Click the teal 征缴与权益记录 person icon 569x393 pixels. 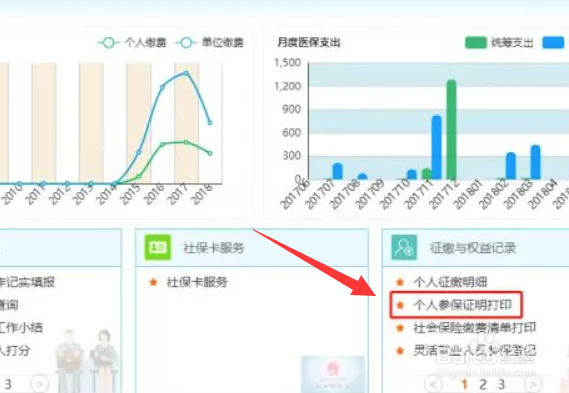[x=404, y=247]
